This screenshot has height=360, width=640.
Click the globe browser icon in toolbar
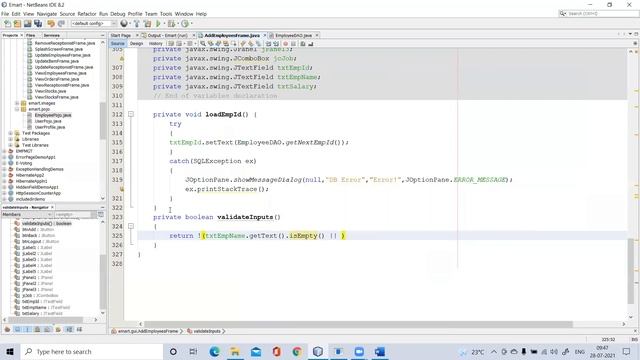[x=124, y=24]
